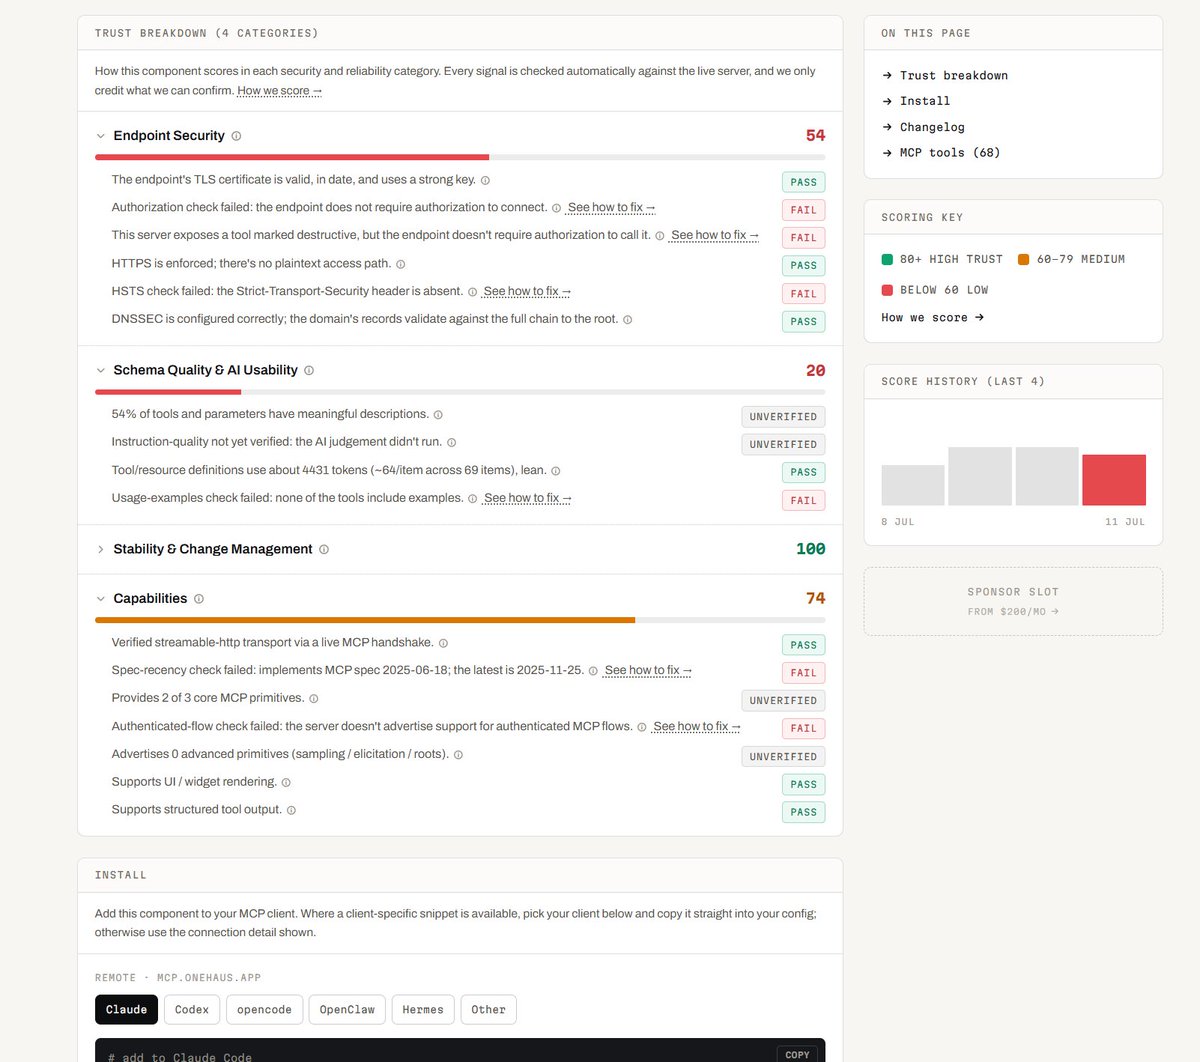Open How we score in Scoring Key

tap(933, 318)
